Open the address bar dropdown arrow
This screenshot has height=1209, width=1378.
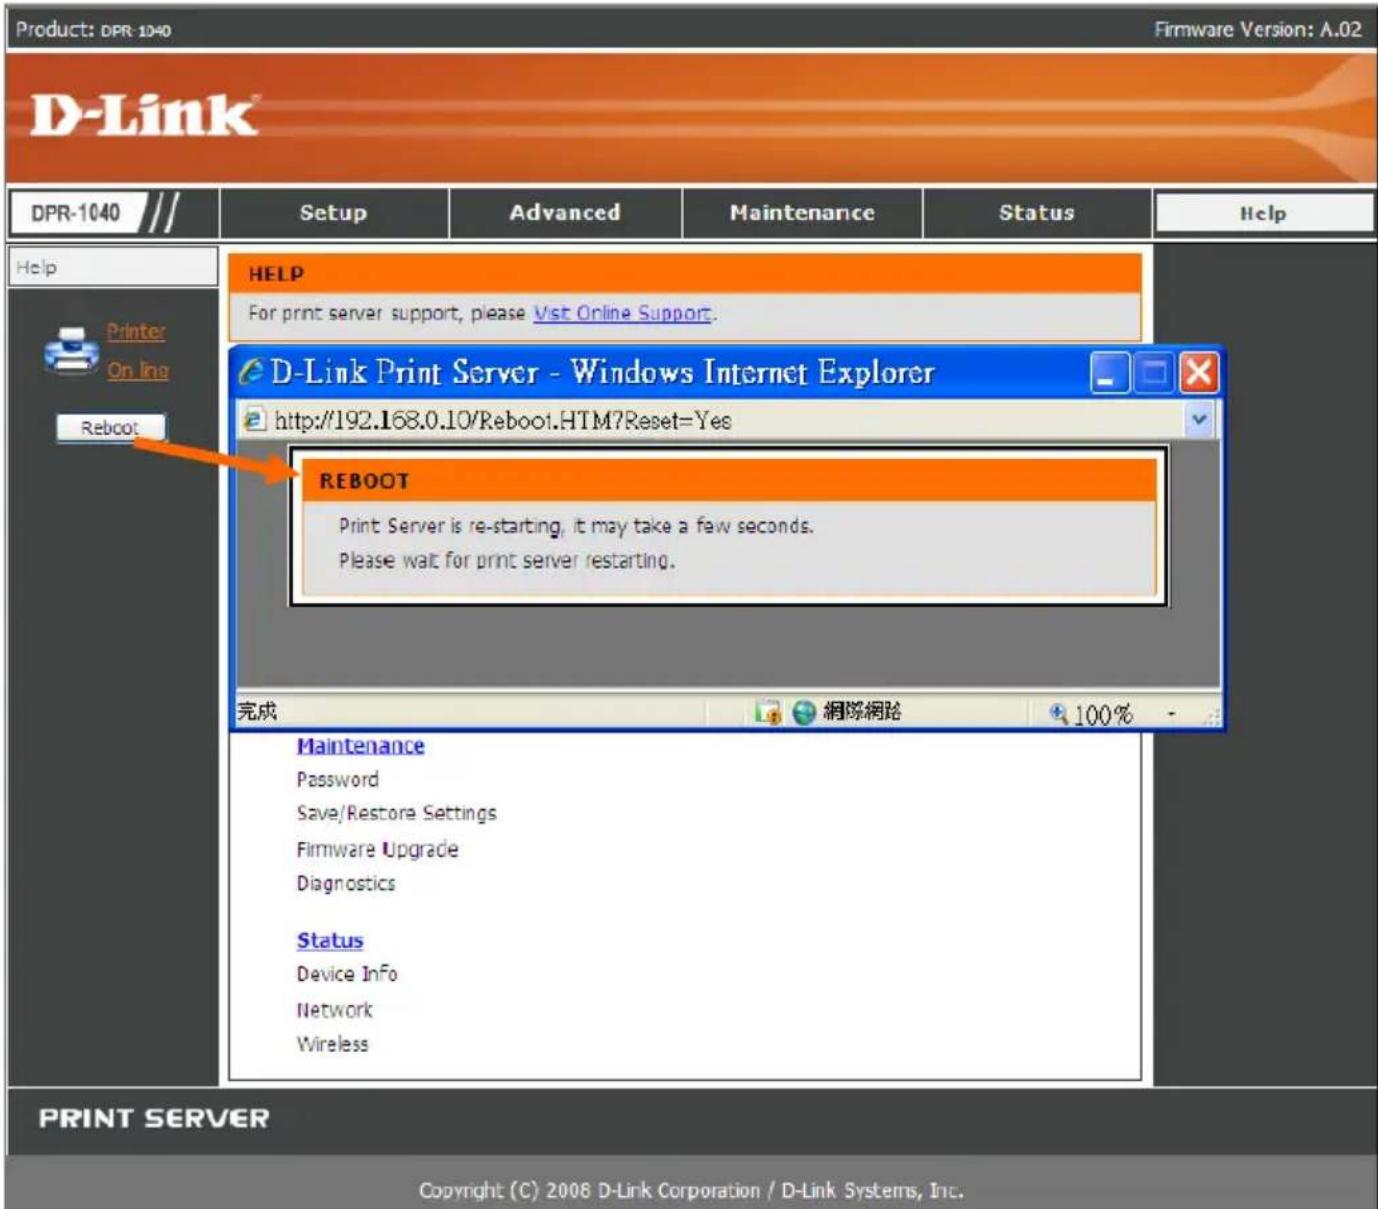1199,420
